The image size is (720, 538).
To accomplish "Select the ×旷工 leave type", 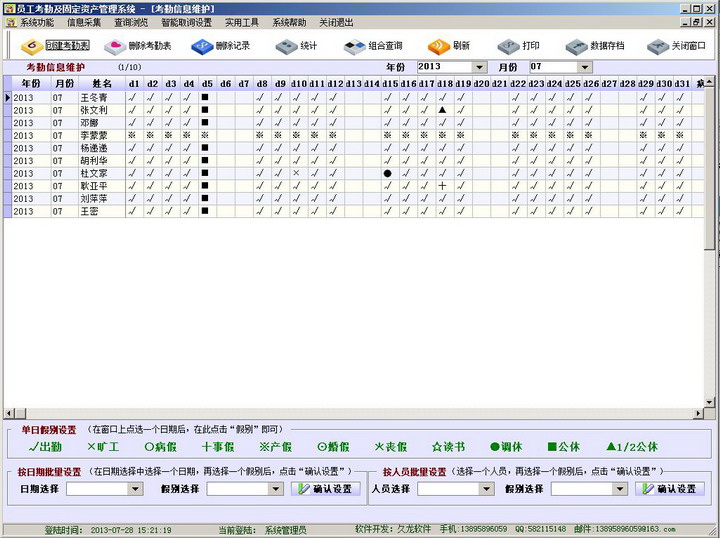I will [x=103, y=447].
